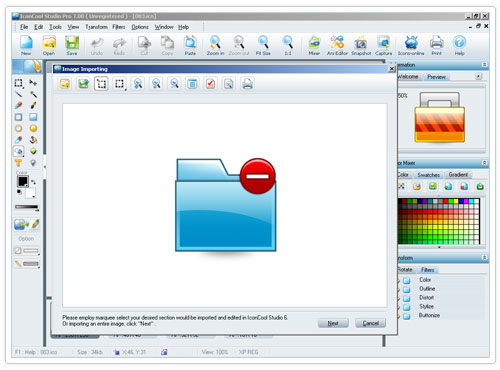Collapse the Color Mixer panel
This screenshot has width=500, height=370.
point(484,163)
